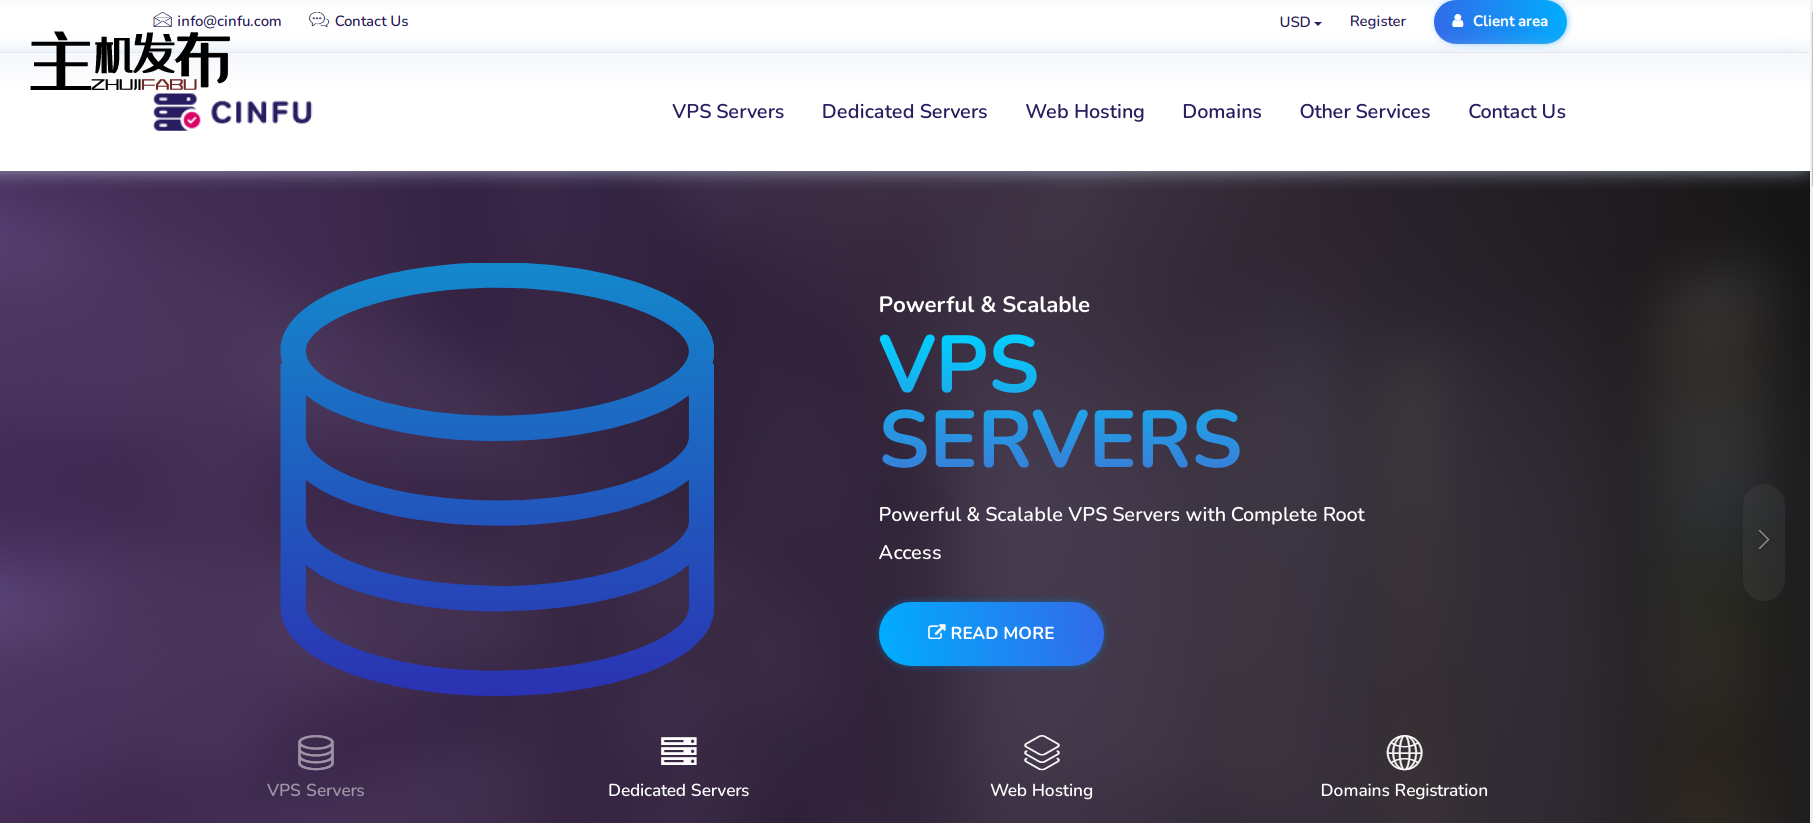Screen dimensions: 1813x823
Task: Click the VPS Servers database icon
Action: point(315,752)
